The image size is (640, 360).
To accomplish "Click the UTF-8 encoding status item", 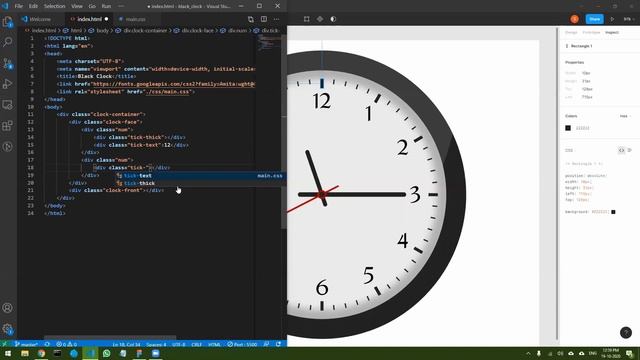I will 178,344.
